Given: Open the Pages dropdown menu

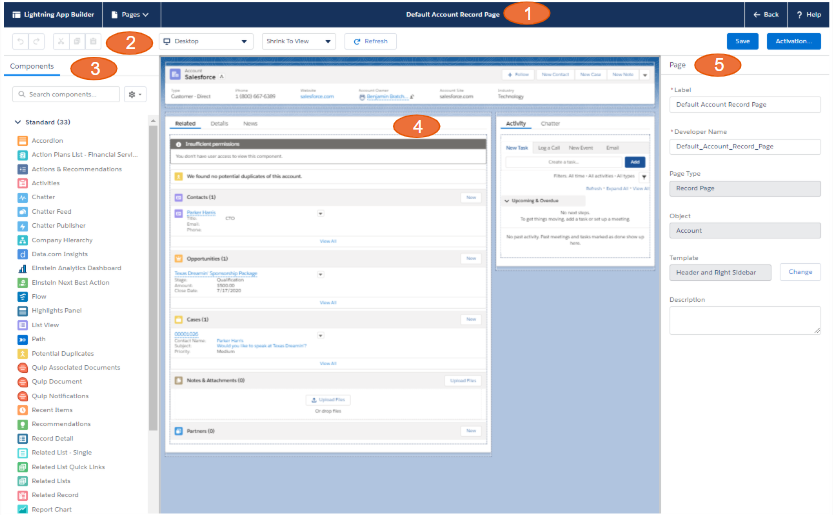Looking at the screenshot, I should pyautogui.click(x=130, y=15).
